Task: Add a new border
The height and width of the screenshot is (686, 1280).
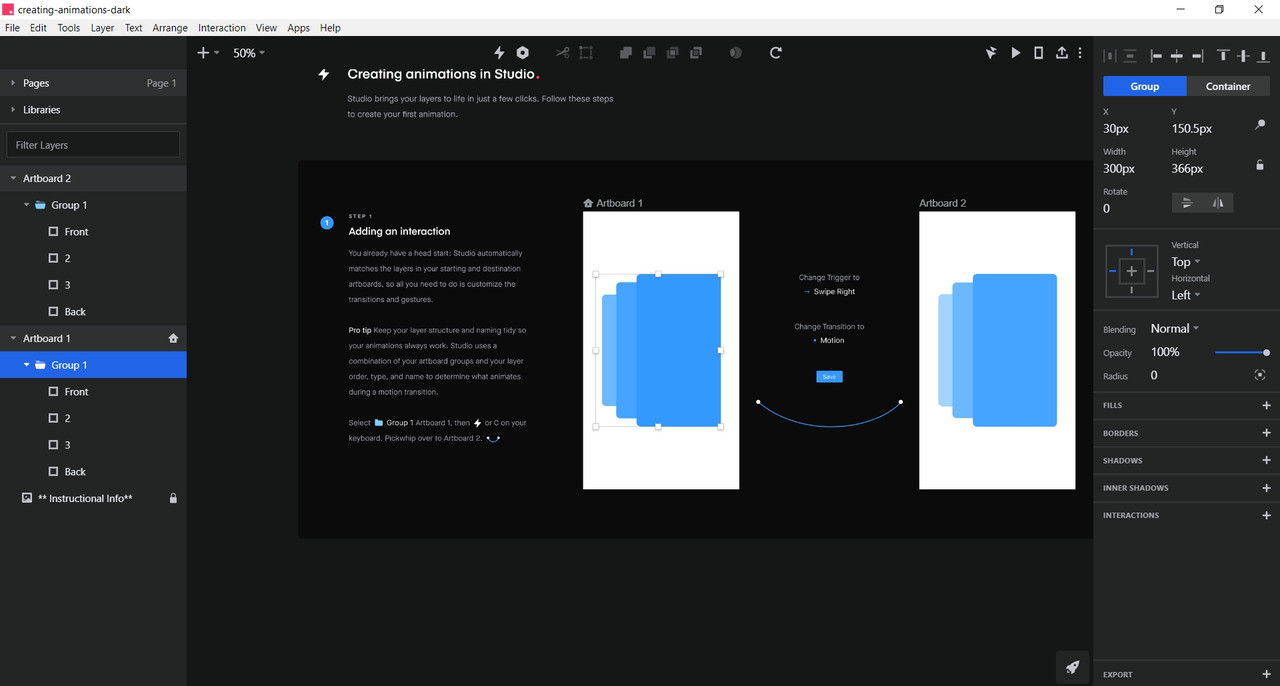Action: (1266, 433)
